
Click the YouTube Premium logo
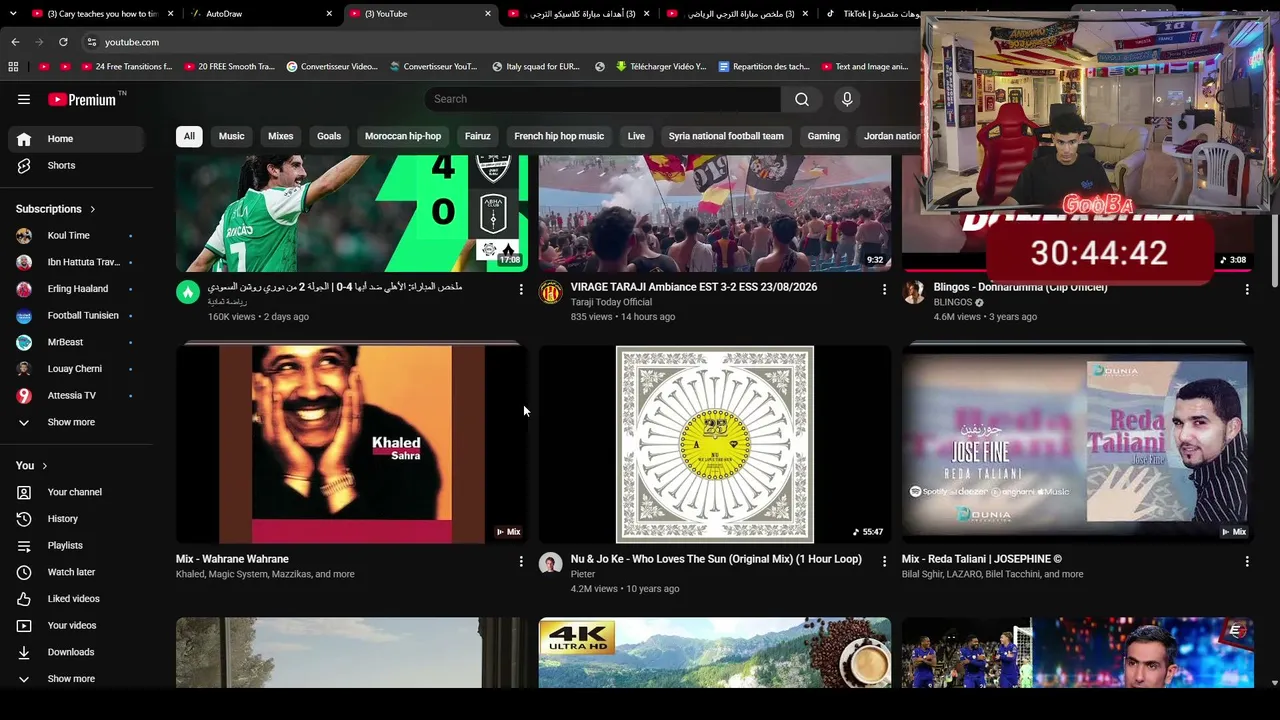[84, 99]
